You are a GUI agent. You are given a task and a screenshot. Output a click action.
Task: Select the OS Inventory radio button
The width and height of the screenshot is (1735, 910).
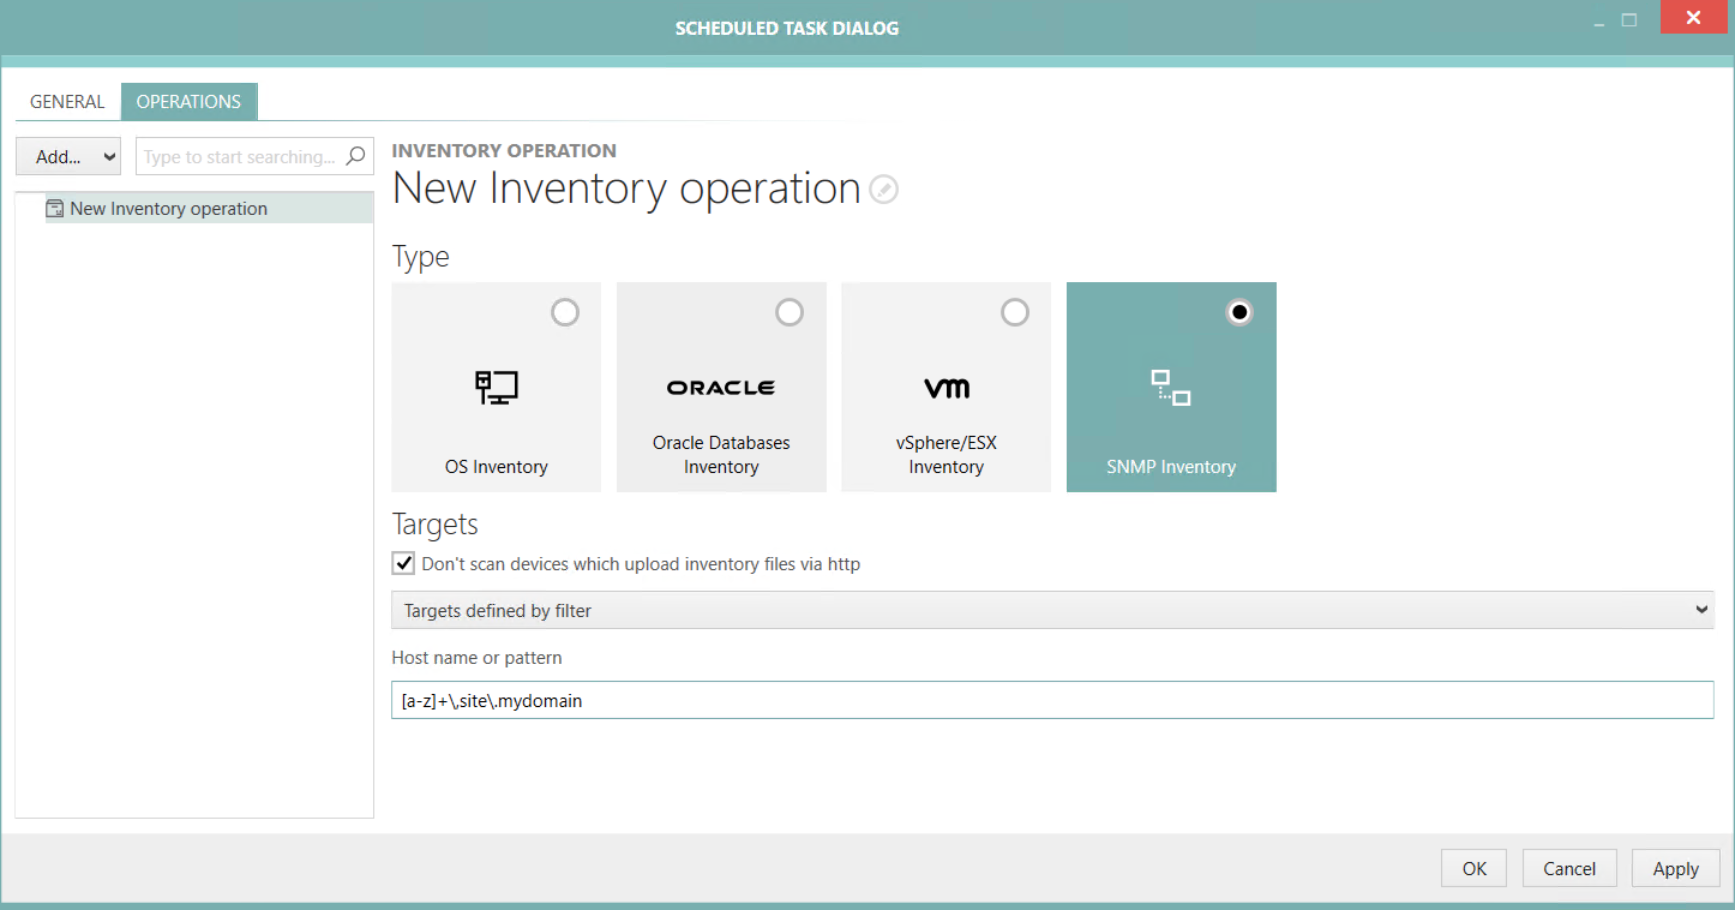565,312
